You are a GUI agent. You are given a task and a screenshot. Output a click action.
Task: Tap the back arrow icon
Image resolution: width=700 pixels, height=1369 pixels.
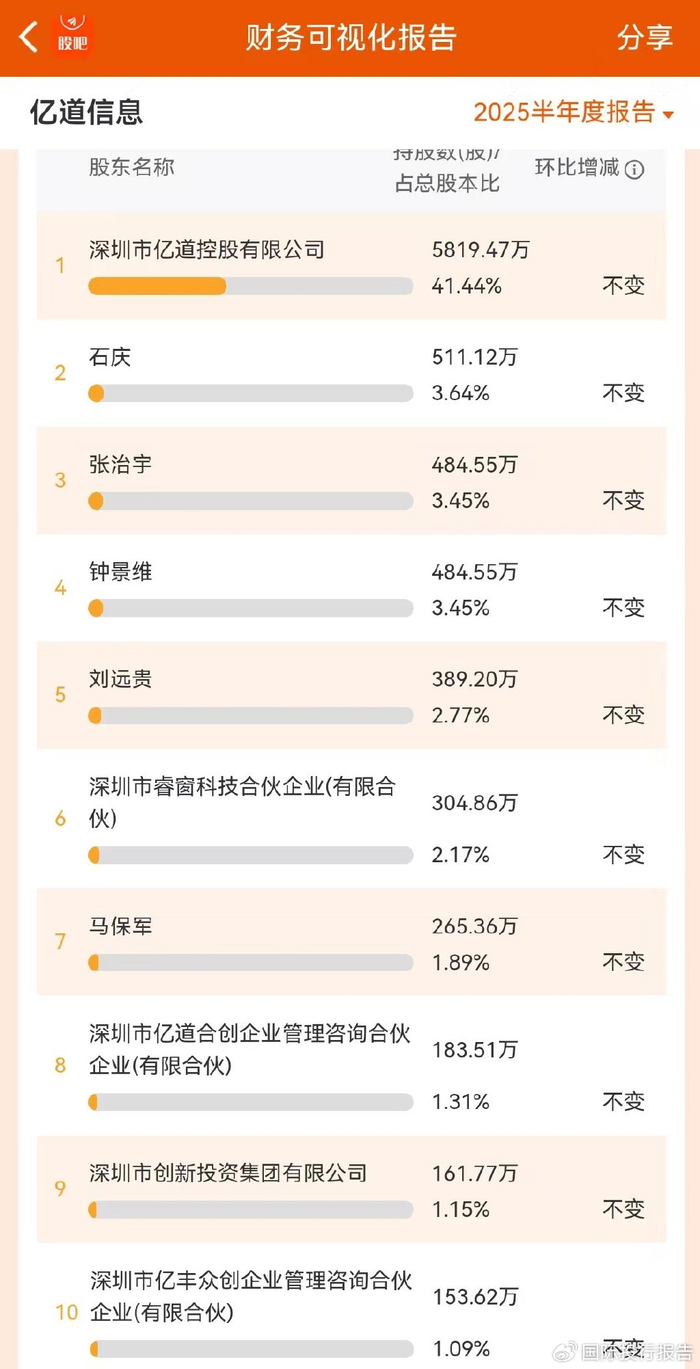tap(29, 37)
